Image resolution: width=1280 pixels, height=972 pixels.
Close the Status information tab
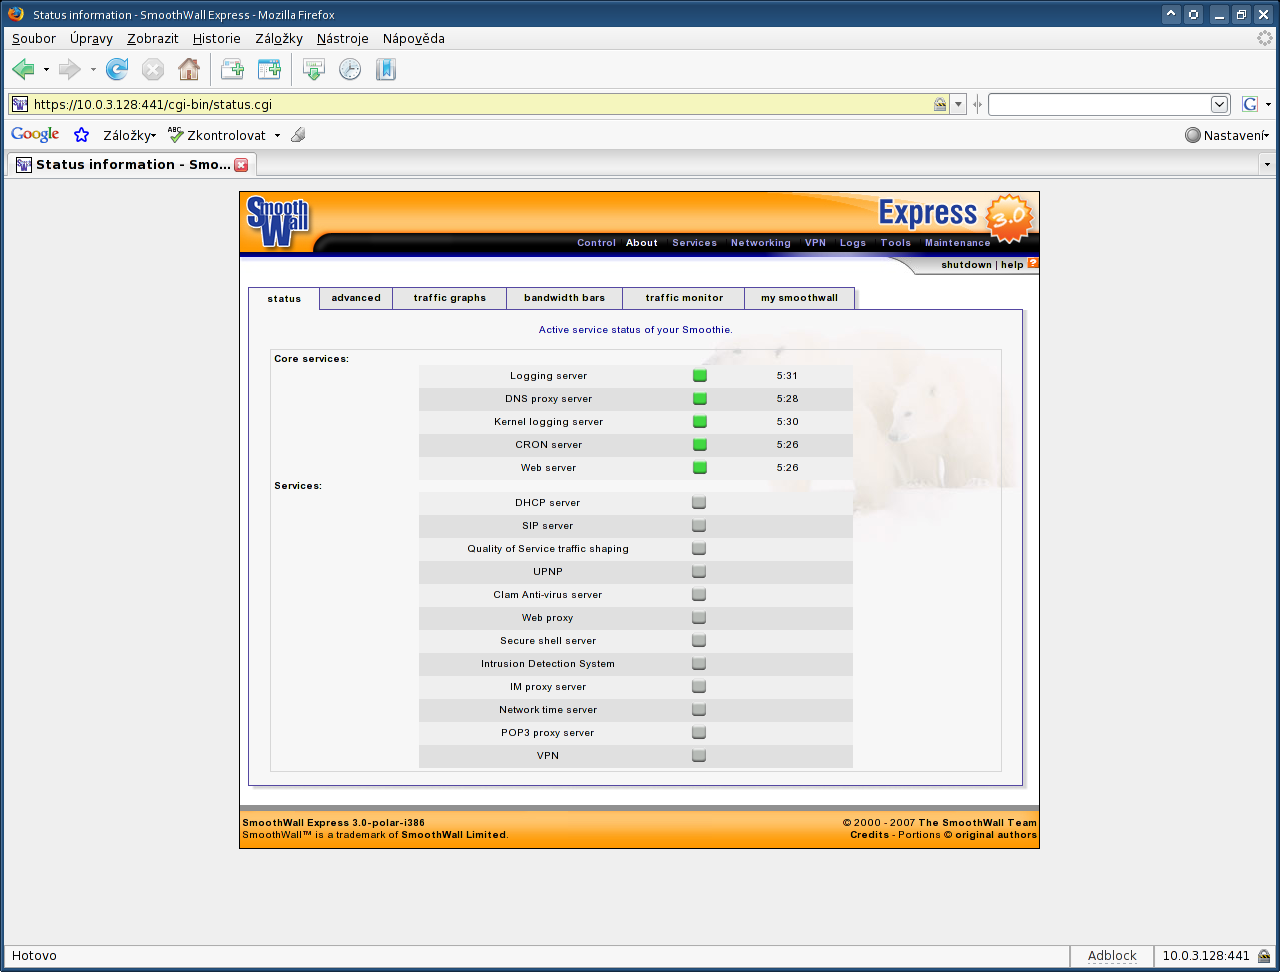[241, 164]
